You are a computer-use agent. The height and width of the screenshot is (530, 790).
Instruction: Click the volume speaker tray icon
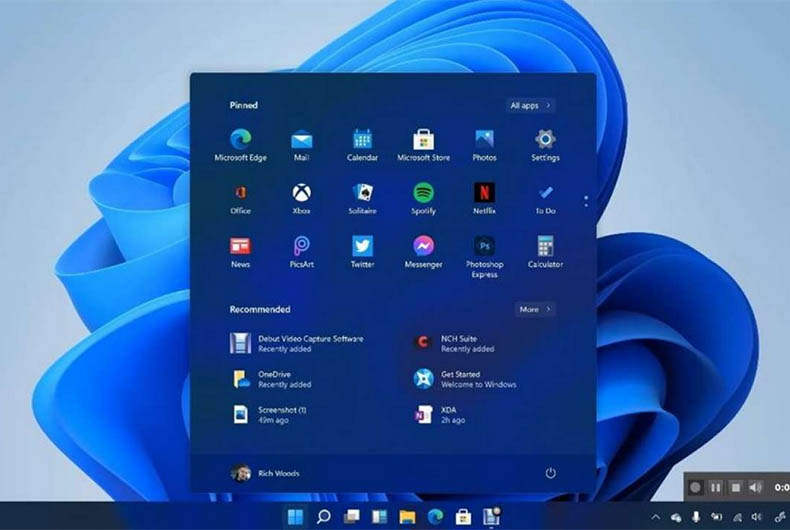tap(757, 517)
